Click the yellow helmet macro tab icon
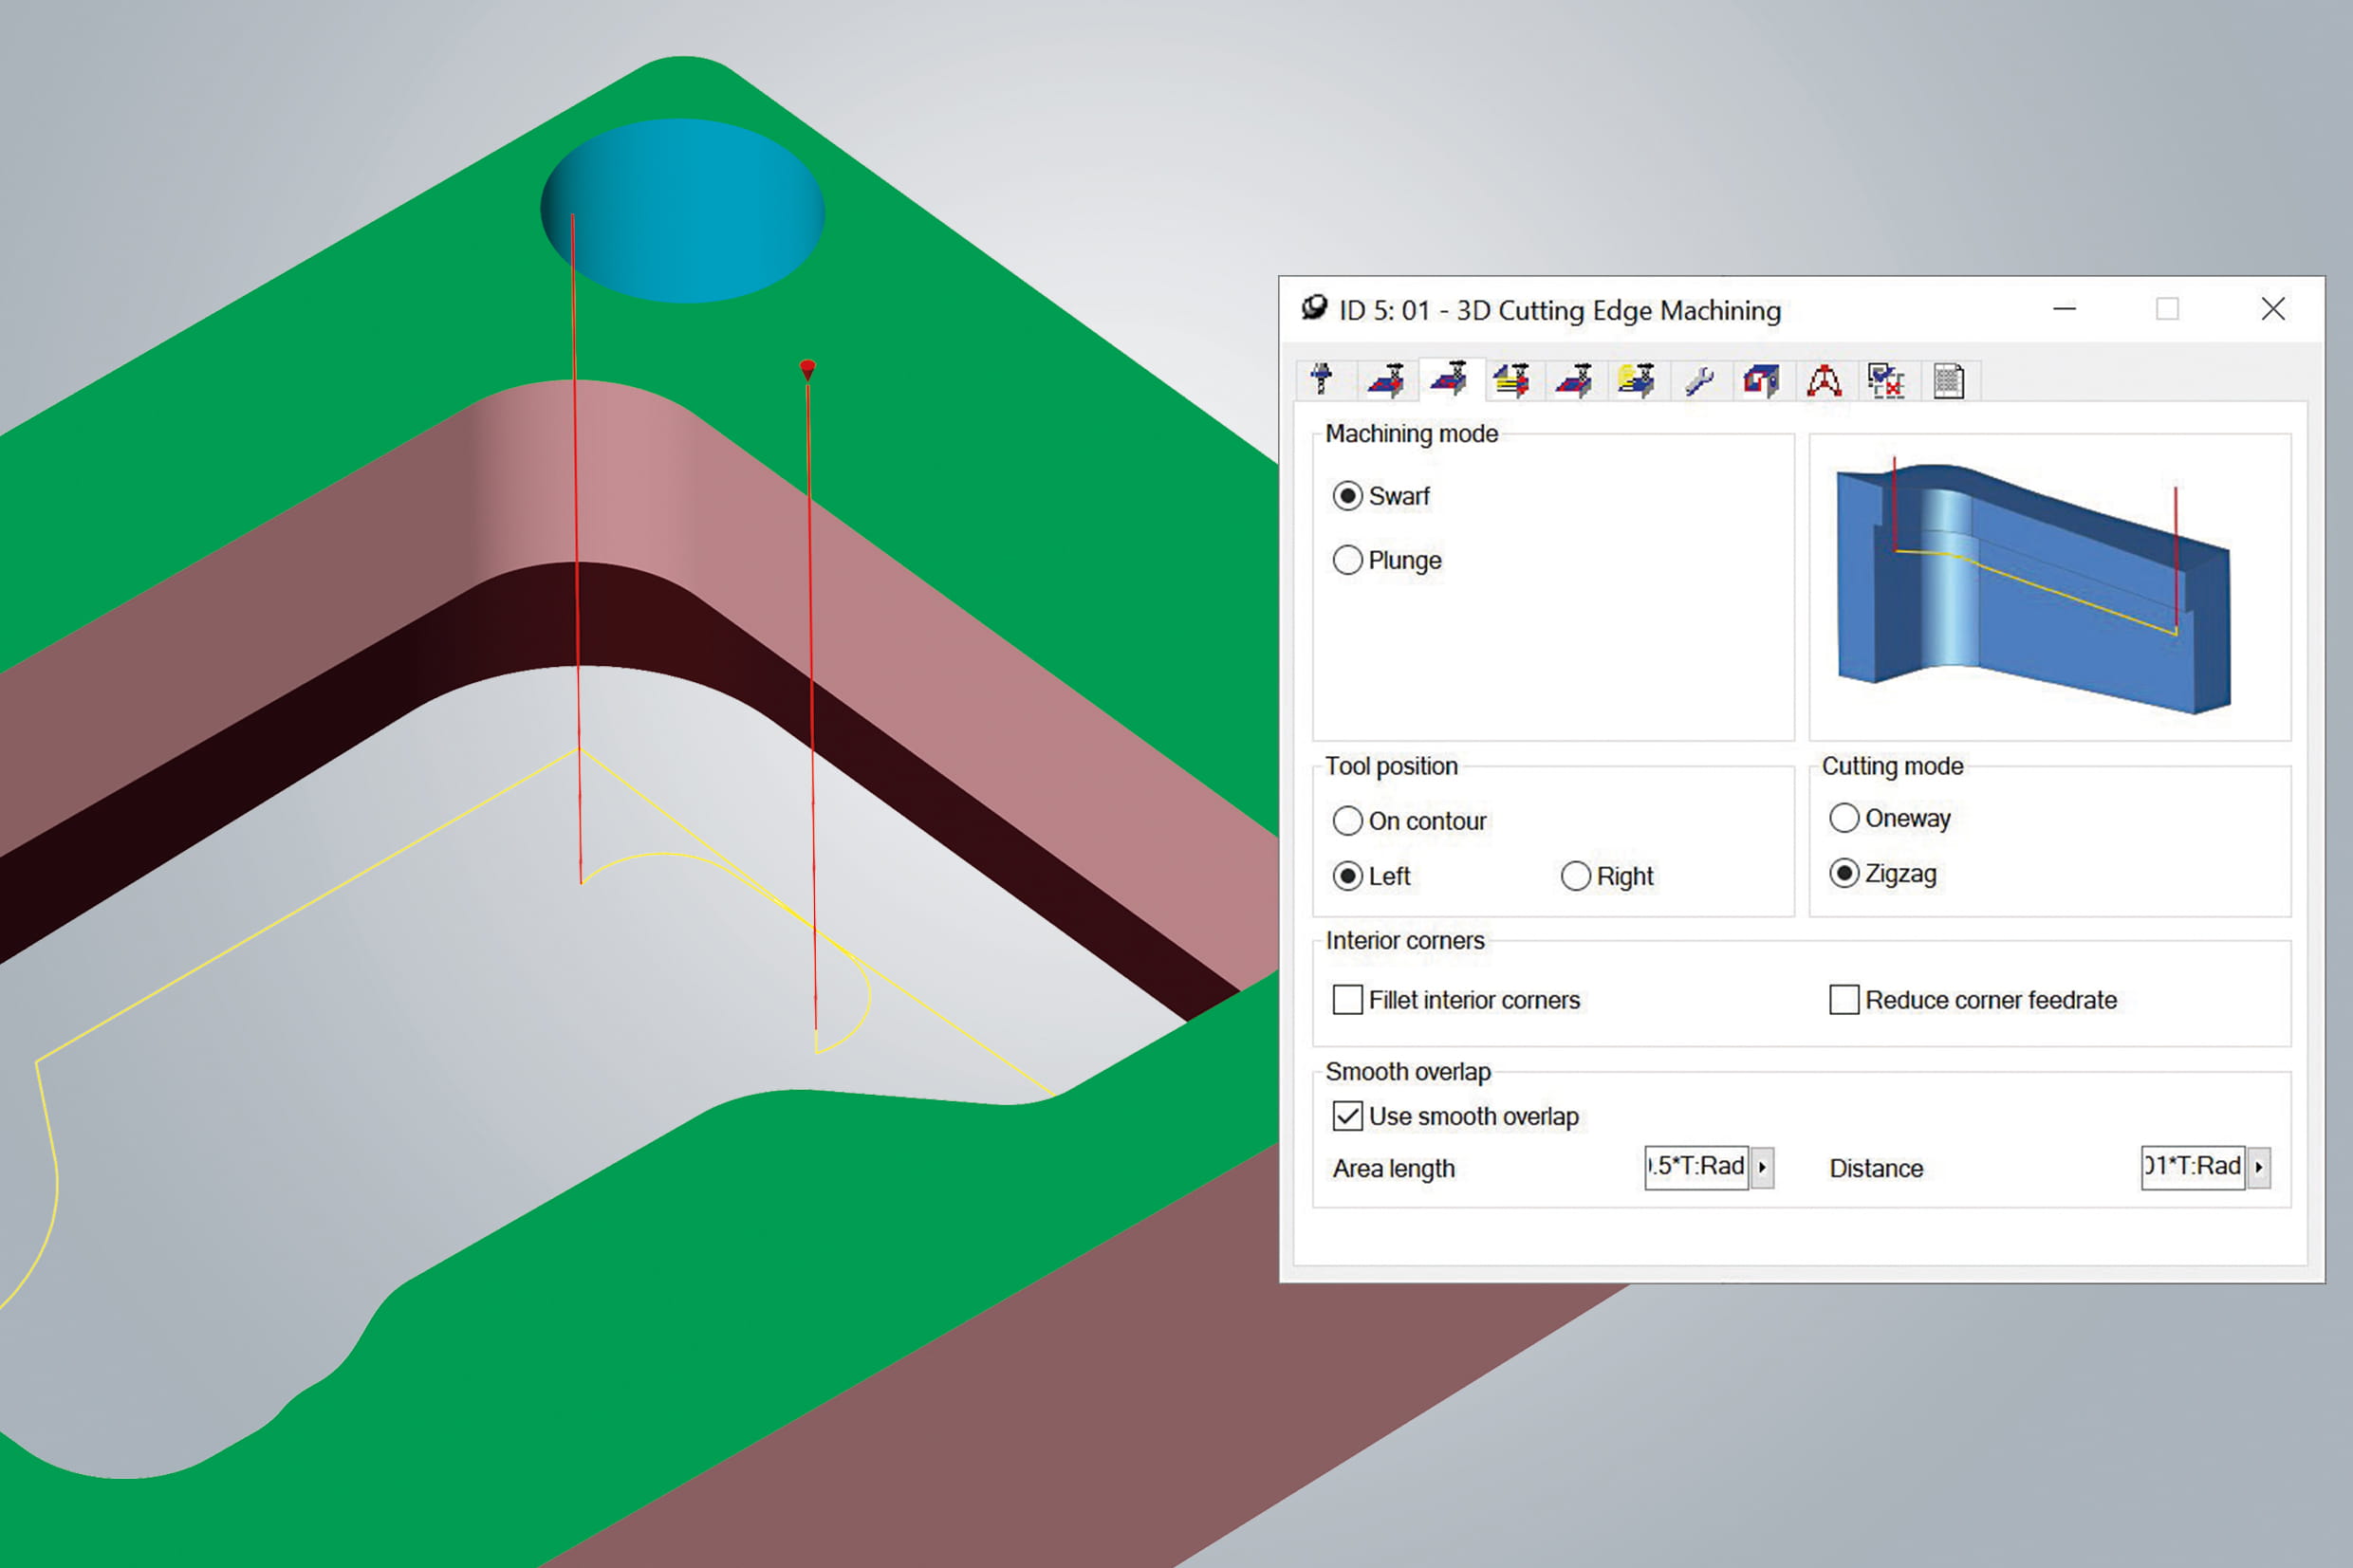 pos(1636,380)
